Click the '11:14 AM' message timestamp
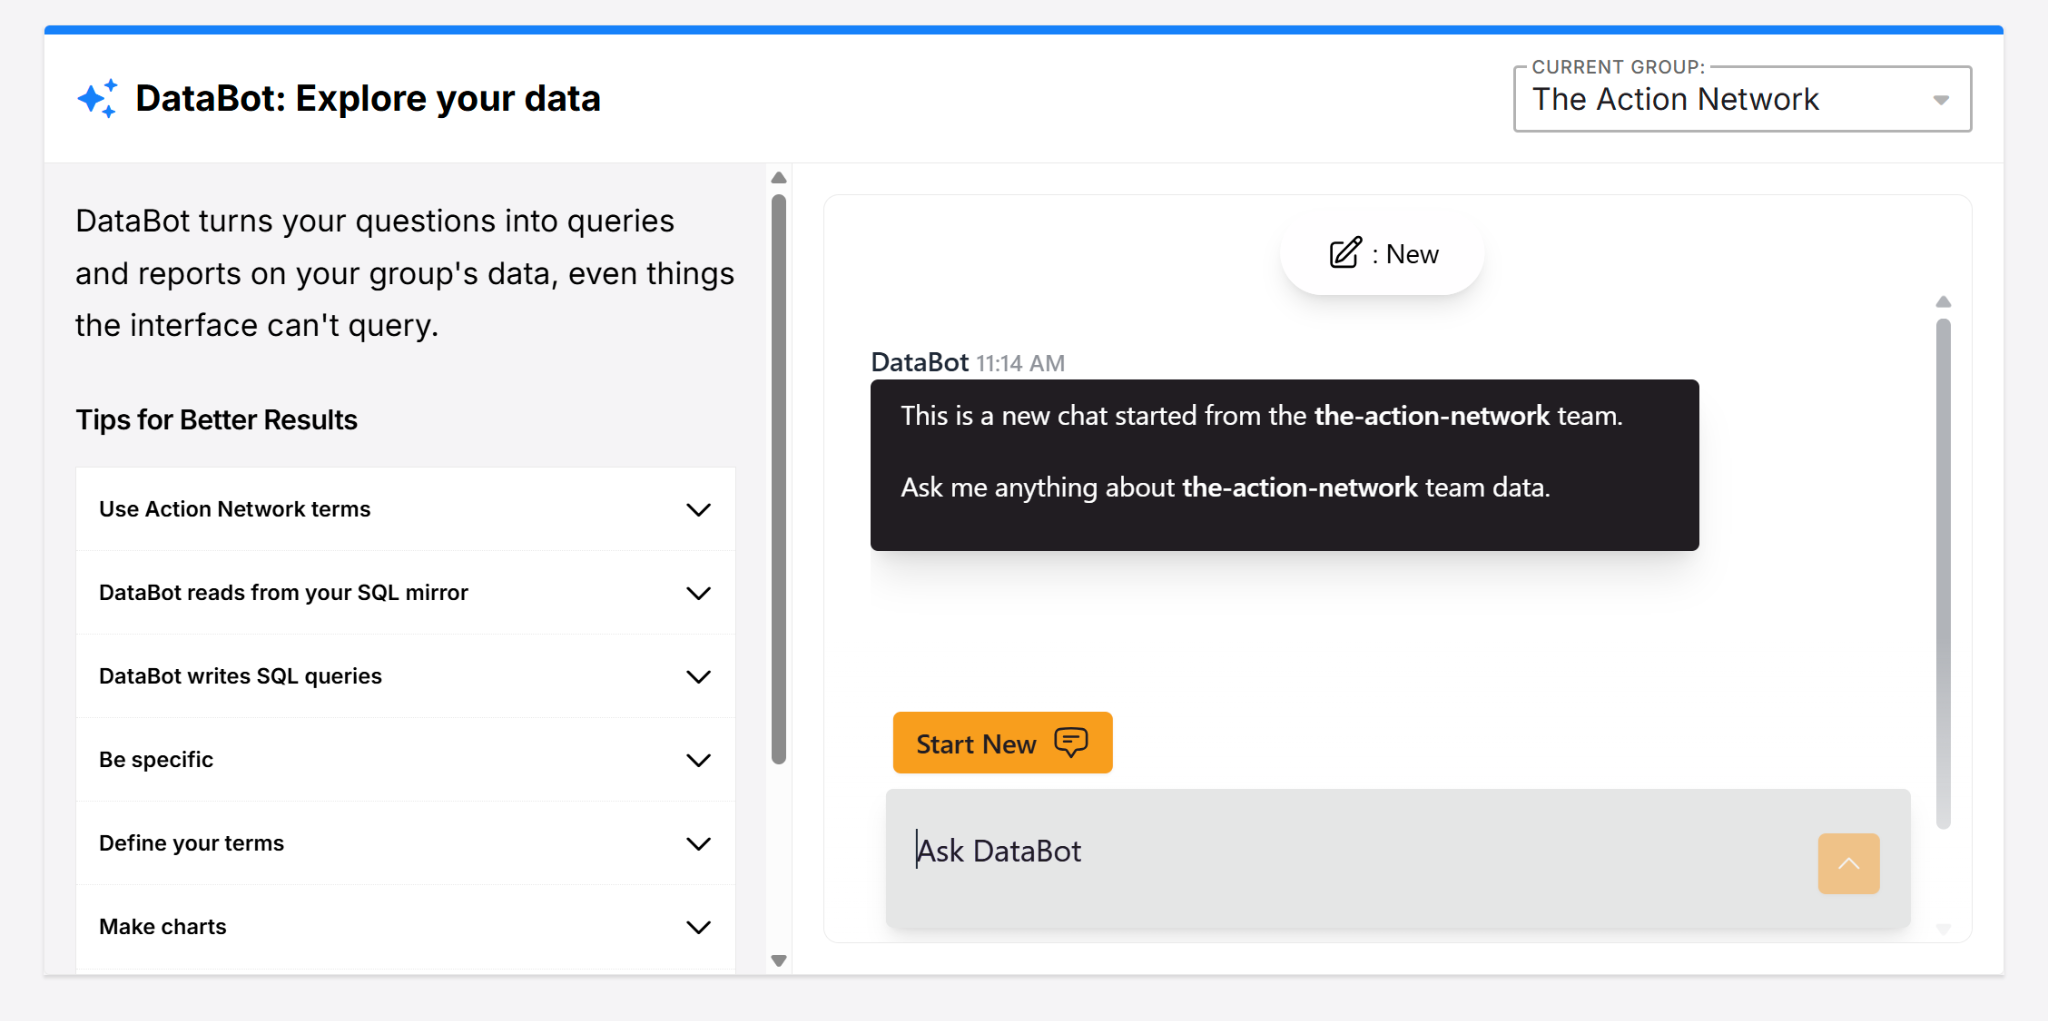This screenshot has height=1021, width=2048. coord(1020,363)
